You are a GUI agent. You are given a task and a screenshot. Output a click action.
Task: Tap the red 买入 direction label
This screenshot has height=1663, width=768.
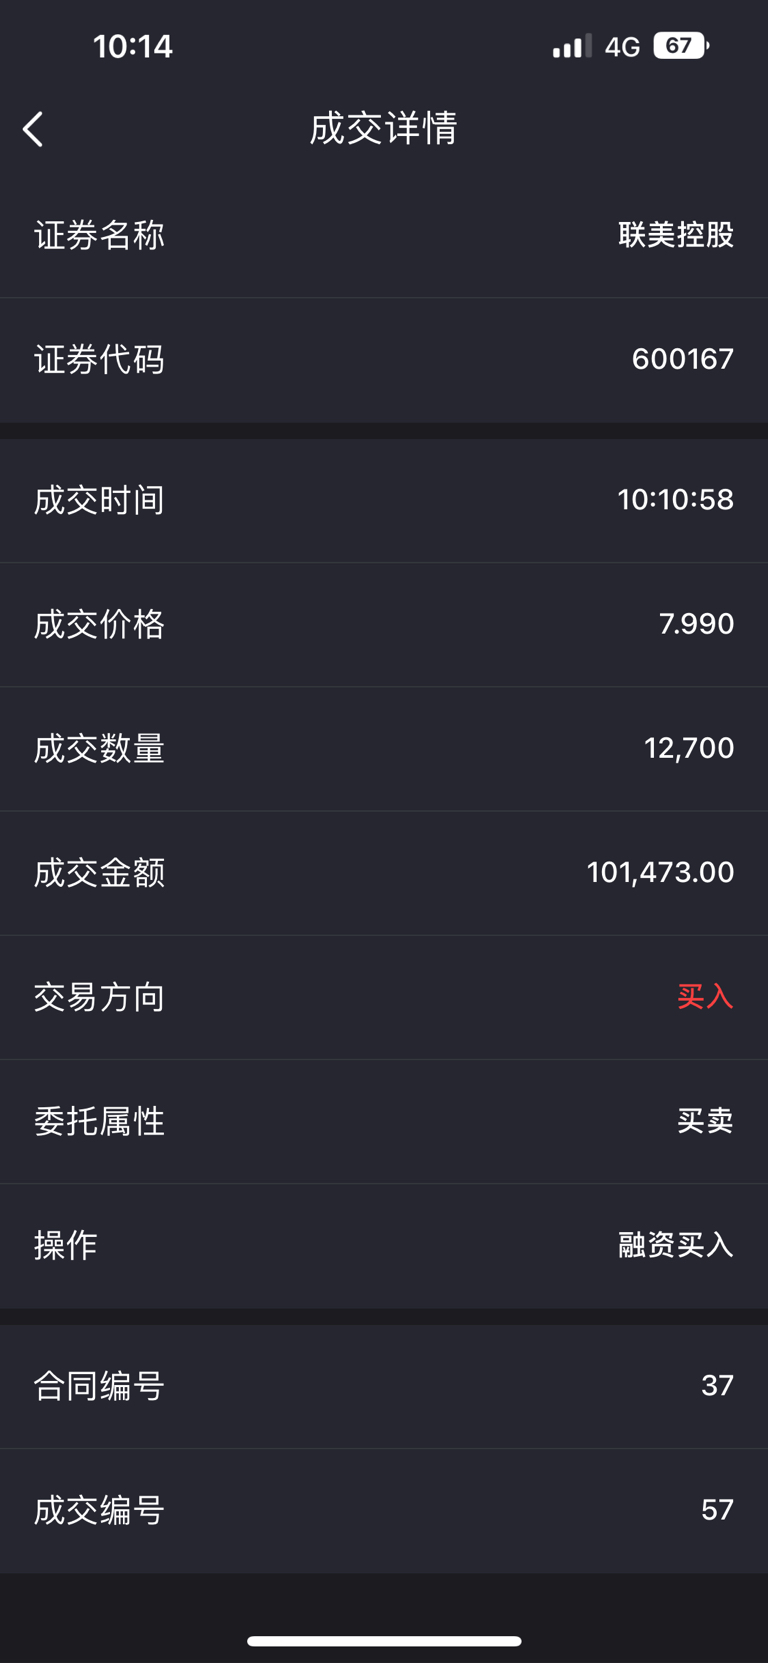pyautogui.click(x=705, y=996)
